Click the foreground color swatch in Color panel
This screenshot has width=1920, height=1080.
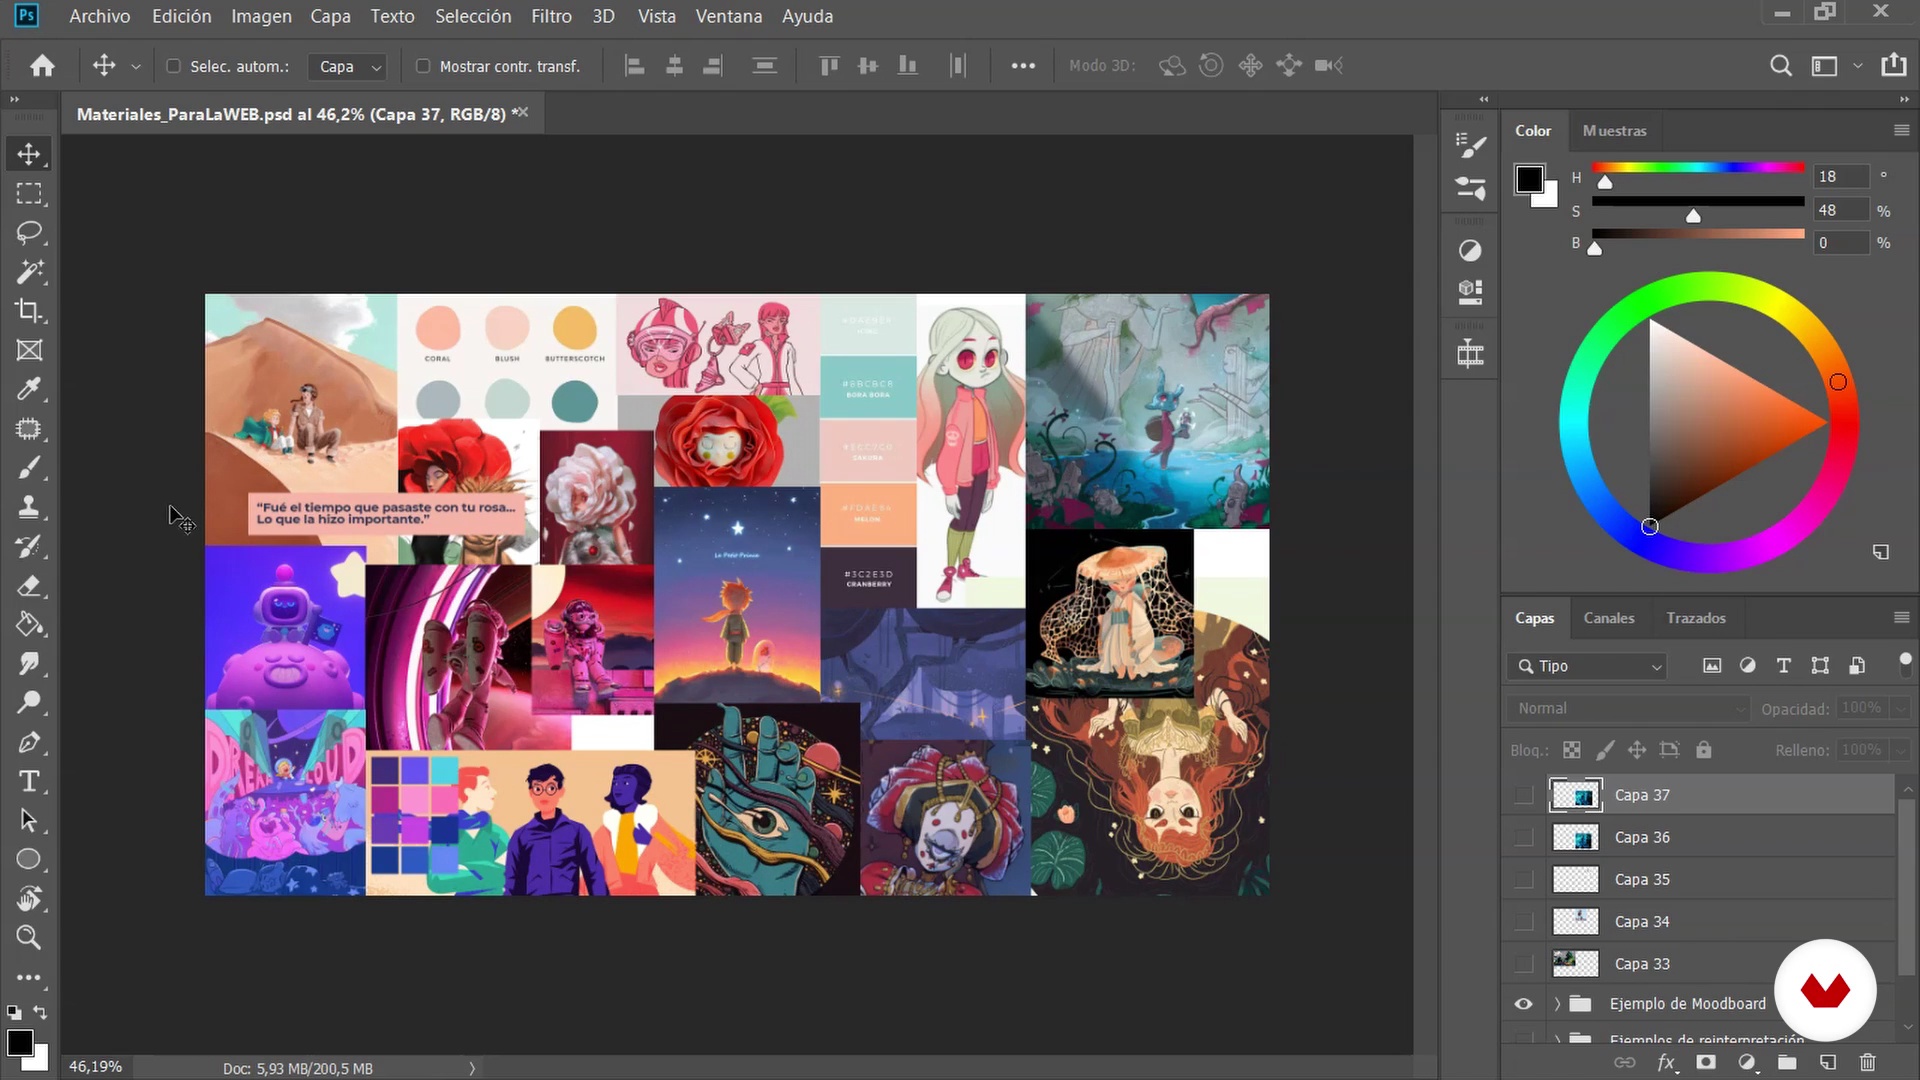(1529, 179)
